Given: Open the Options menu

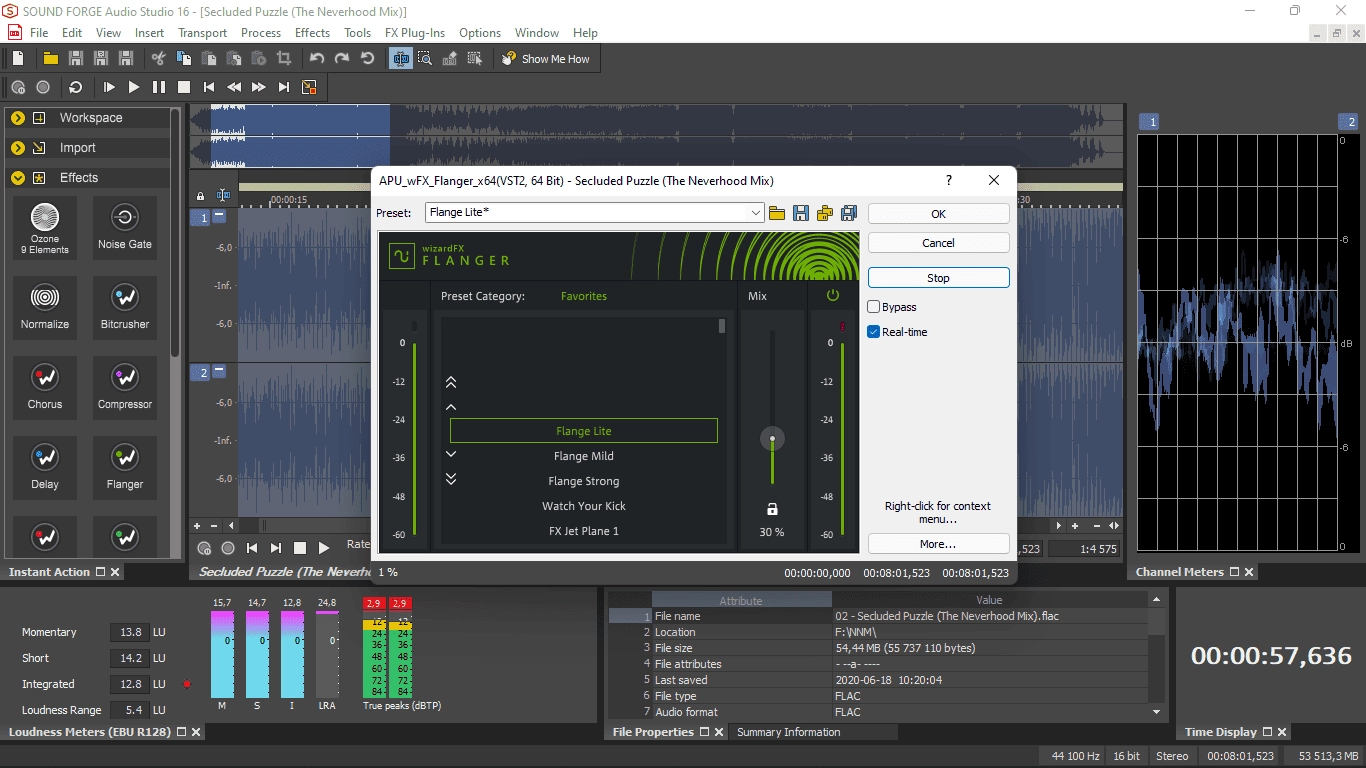Looking at the screenshot, I should click(480, 33).
